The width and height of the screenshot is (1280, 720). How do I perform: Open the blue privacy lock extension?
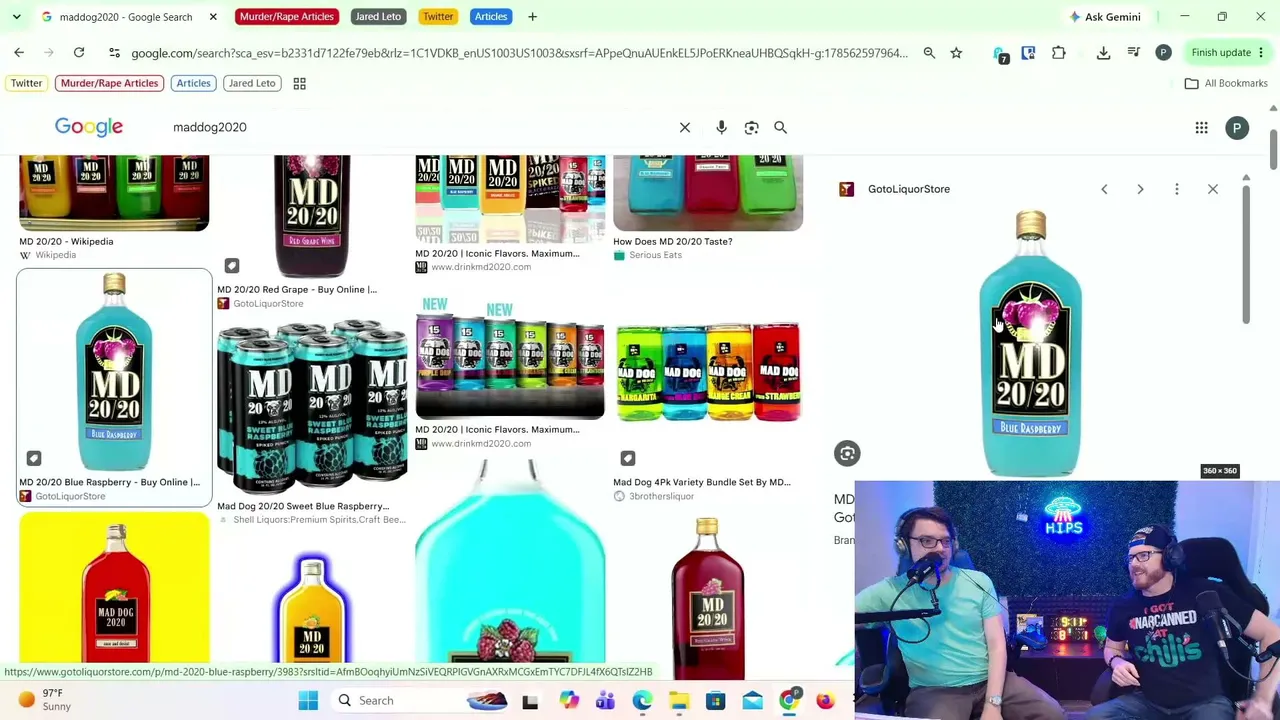point(1028,53)
